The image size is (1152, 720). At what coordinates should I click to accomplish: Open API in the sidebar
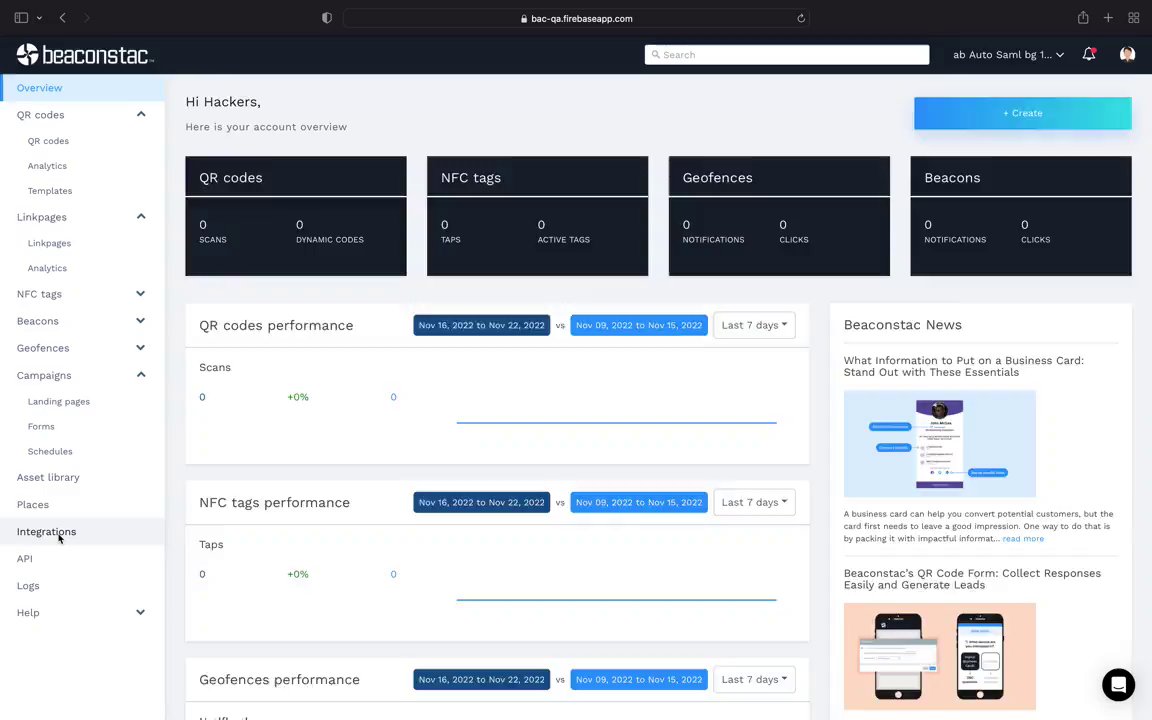(x=25, y=559)
